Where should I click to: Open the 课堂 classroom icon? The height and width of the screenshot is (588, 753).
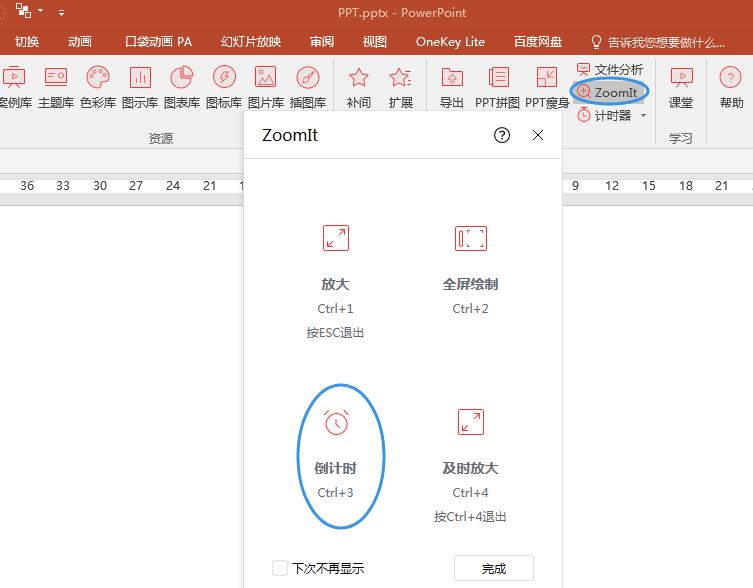tap(681, 86)
